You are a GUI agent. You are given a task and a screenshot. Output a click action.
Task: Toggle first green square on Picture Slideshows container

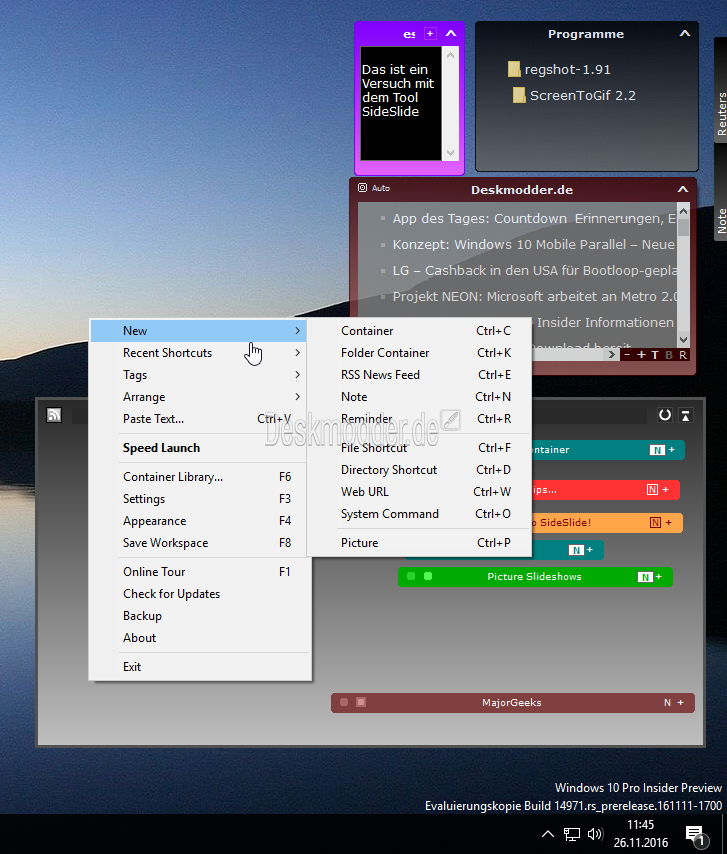point(411,576)
